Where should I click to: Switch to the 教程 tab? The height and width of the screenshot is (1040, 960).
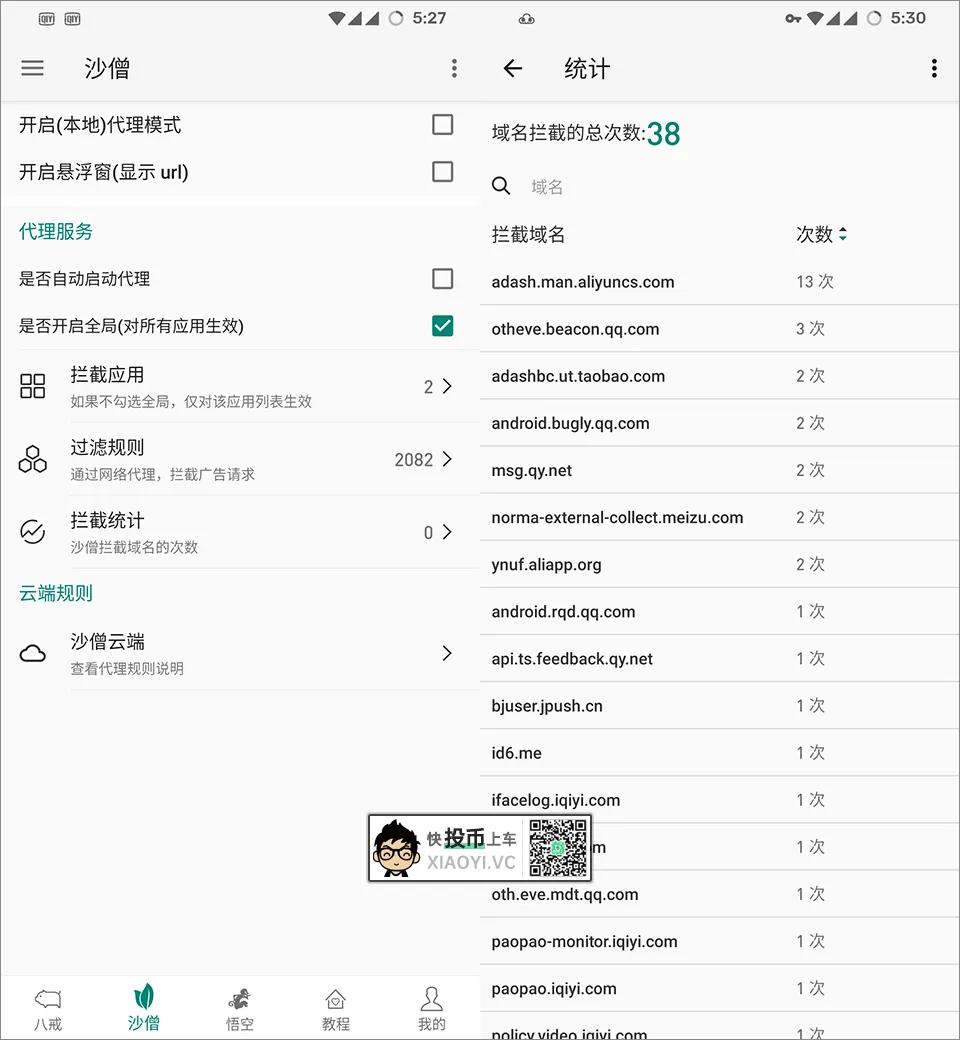click(x=336, y=1009)
